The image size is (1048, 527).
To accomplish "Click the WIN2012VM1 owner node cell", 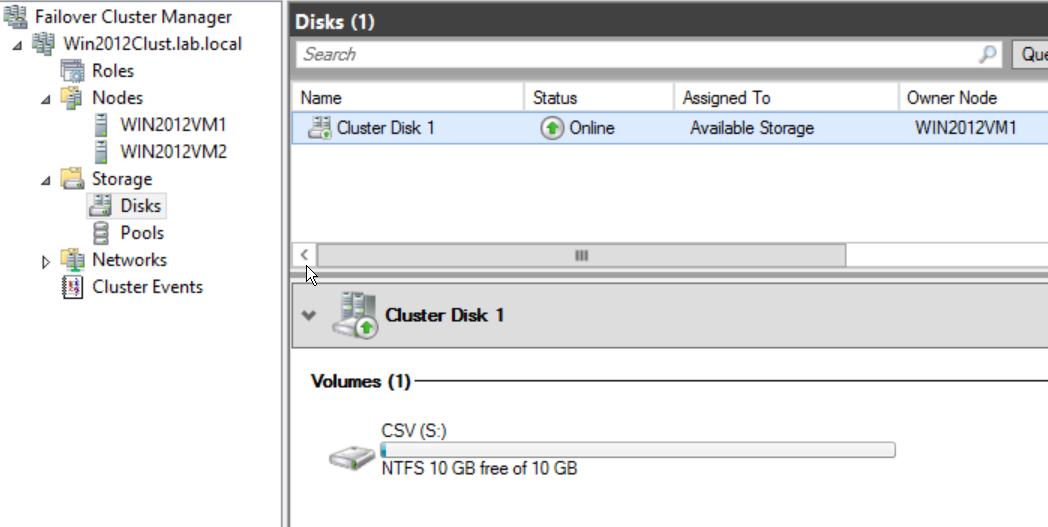I will (x=966, y=128).
